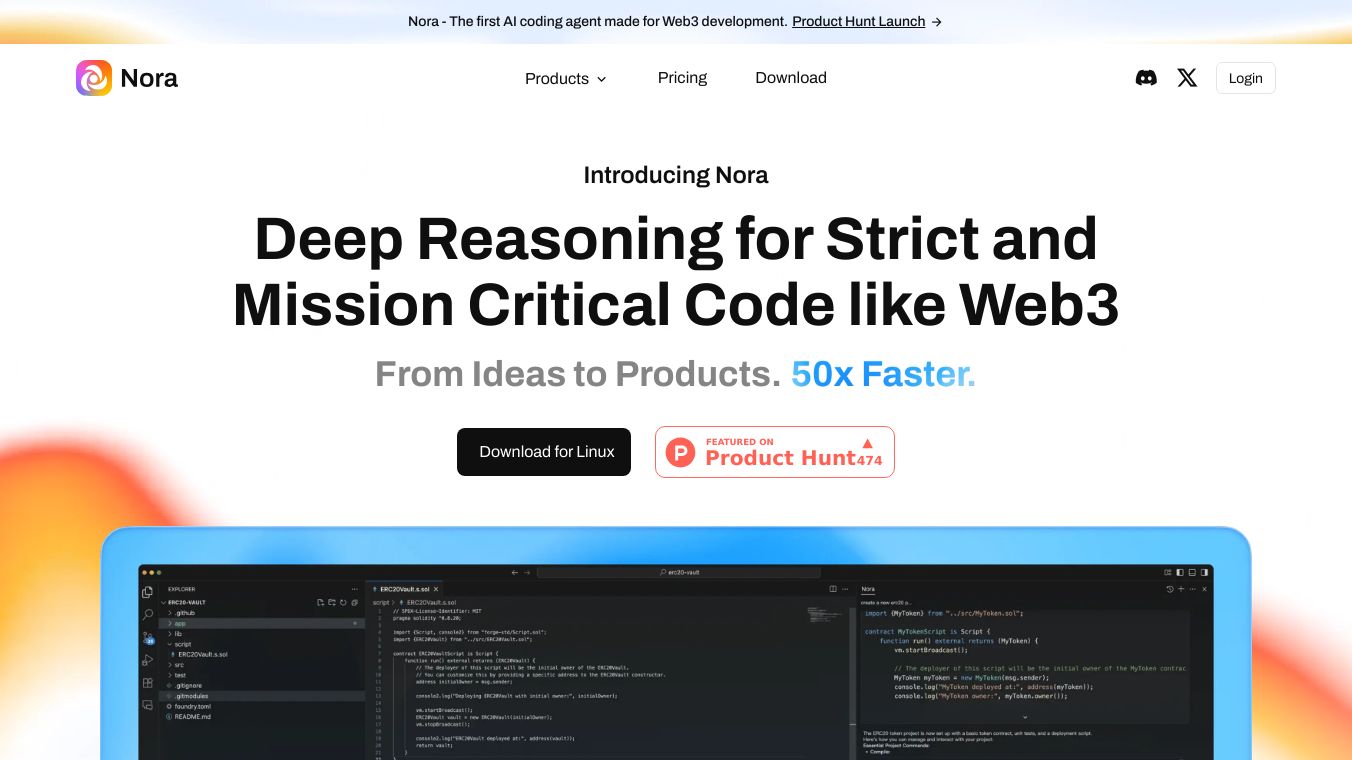Click the Download for Linux button

(544, 452)
